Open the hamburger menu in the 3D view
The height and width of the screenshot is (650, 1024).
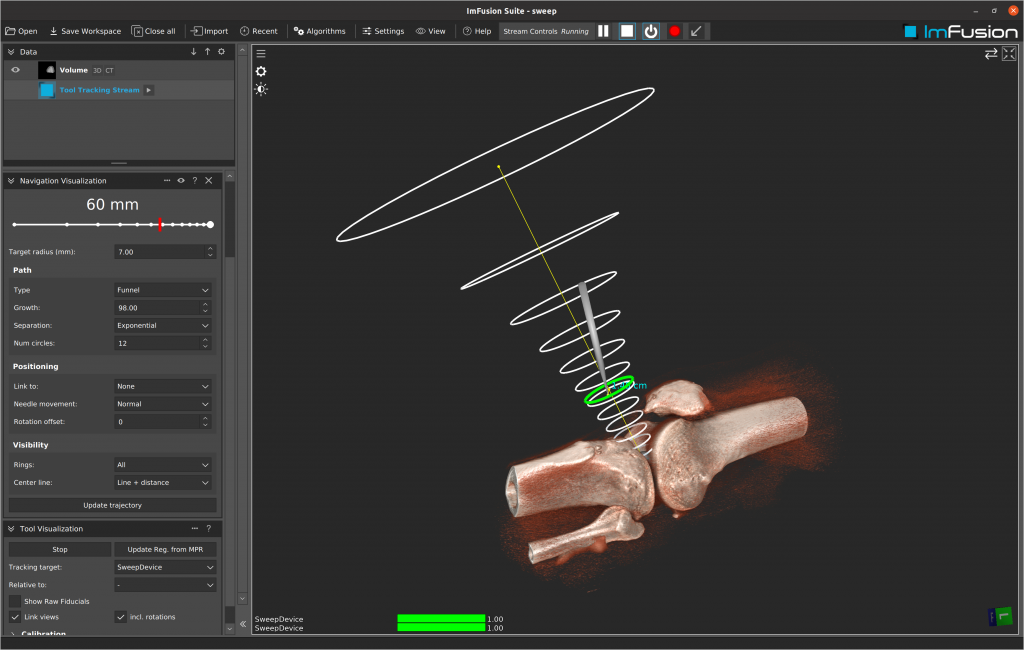[x=261, y=54]
